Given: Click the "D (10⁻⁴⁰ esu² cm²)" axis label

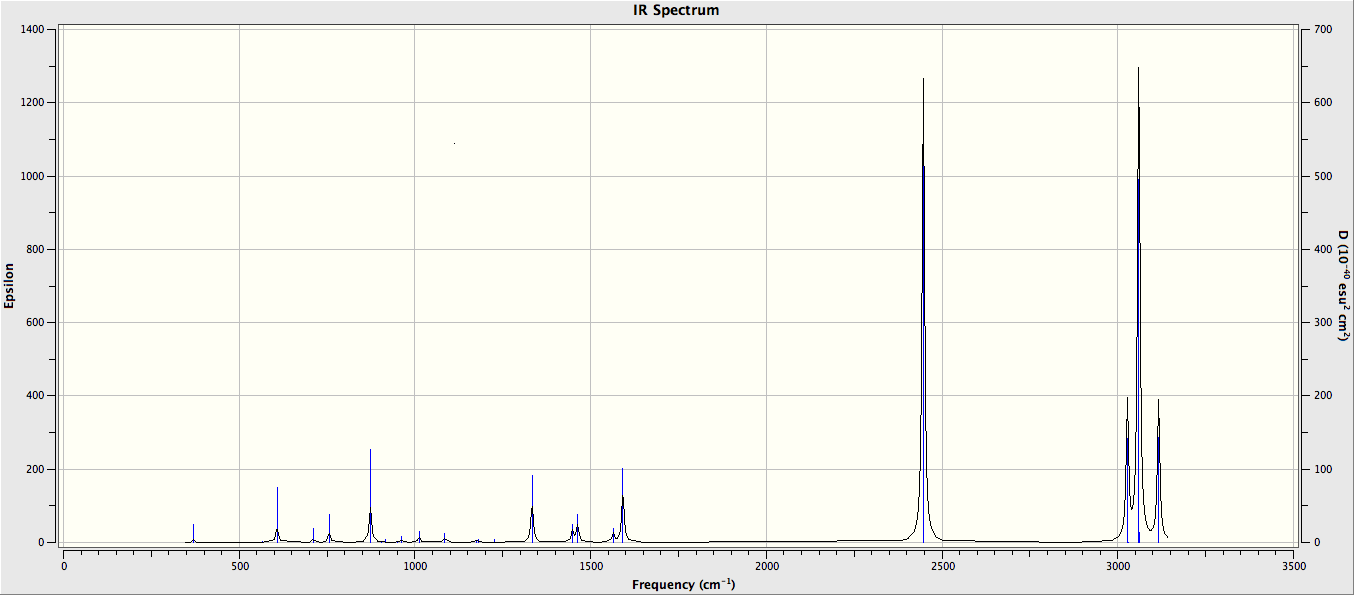Looking at the screenshot, I should pos(1344,286).
